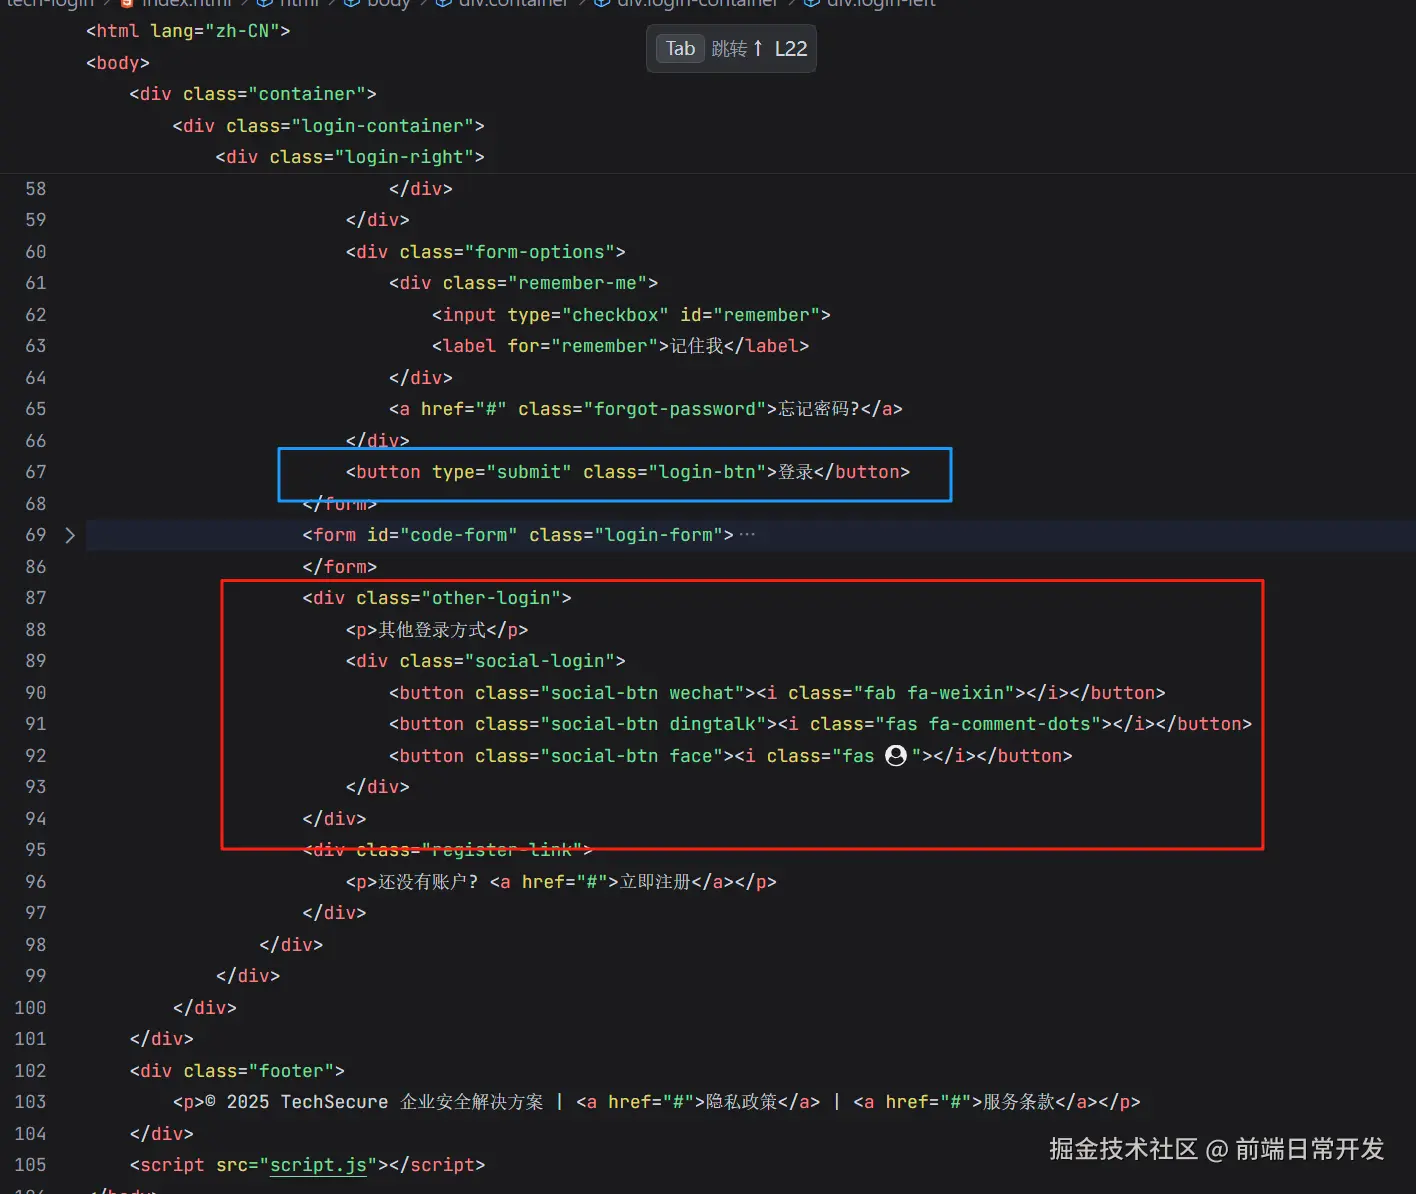Click line number 62 in the gutter
1416x1194 pixels.
pos(36,315)
